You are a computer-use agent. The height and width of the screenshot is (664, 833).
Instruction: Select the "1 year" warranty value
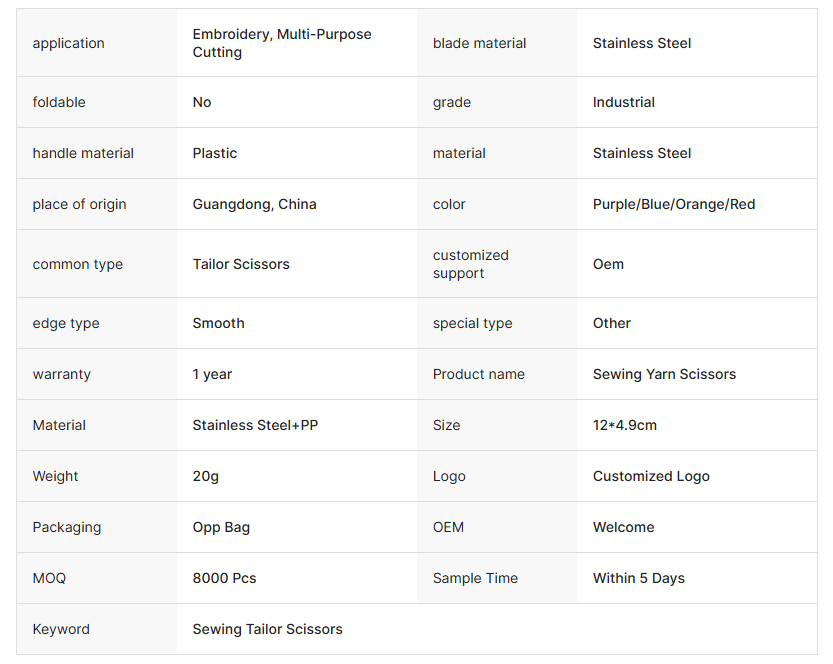click(212, 374)
